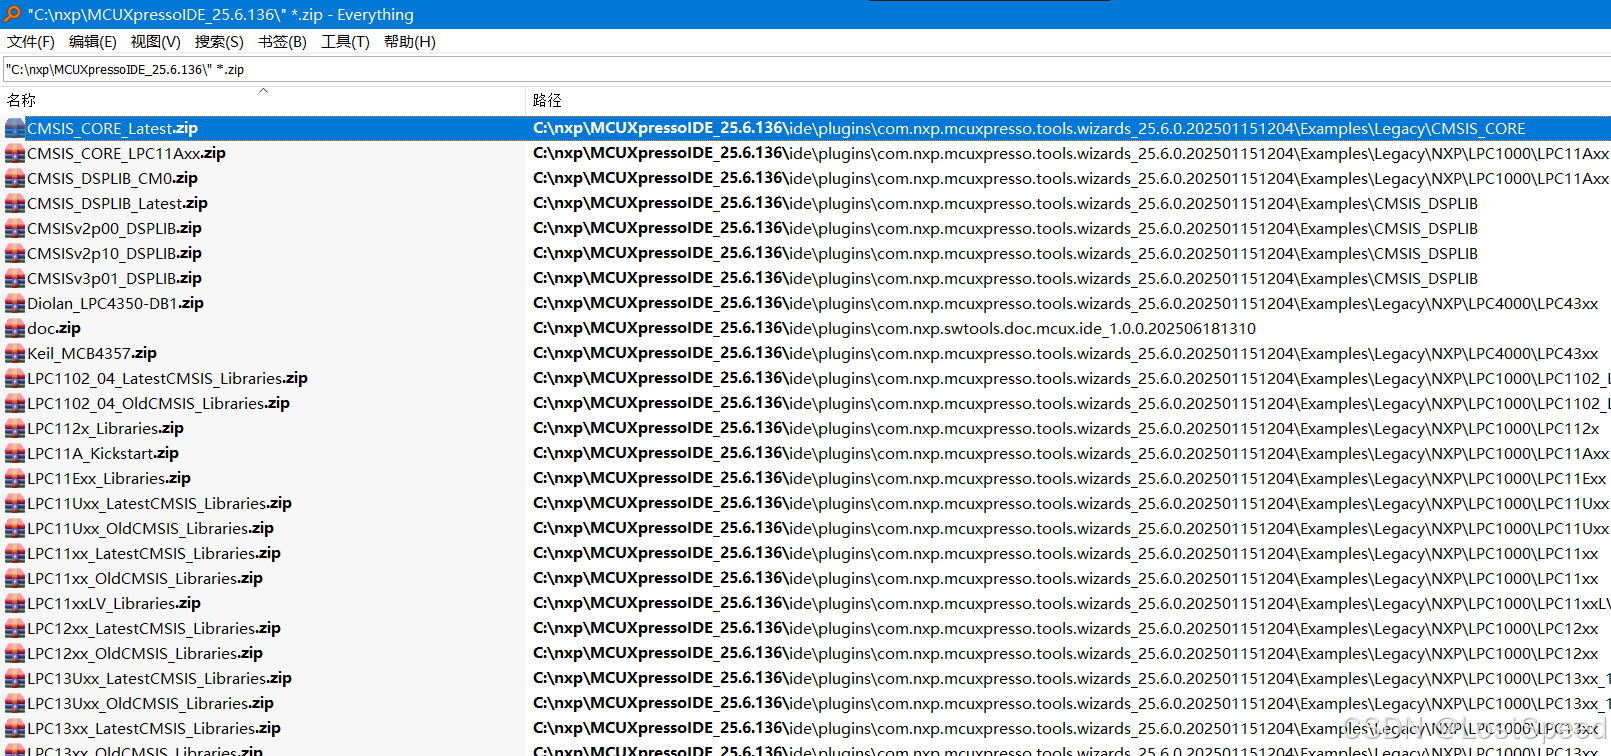
Task: Click the archive icon for doc.zip
Action: (15, 329)
